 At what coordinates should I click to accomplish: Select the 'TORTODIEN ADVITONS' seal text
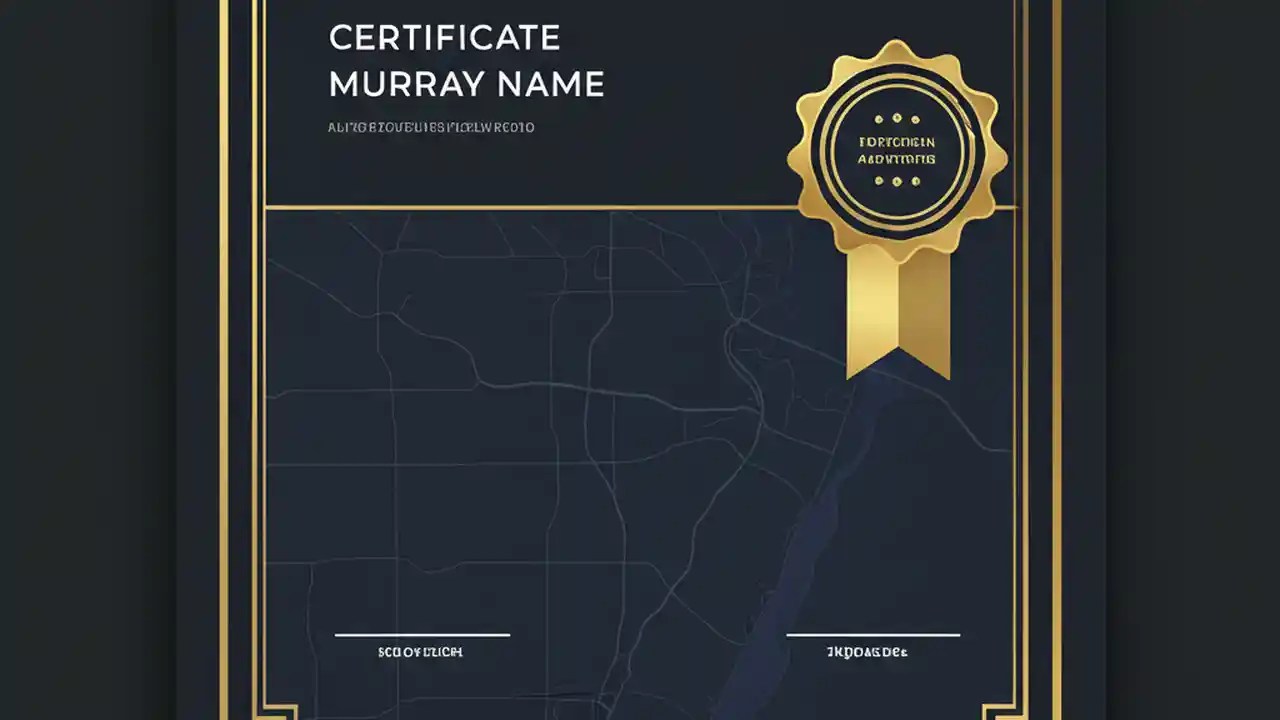[897, 149]
